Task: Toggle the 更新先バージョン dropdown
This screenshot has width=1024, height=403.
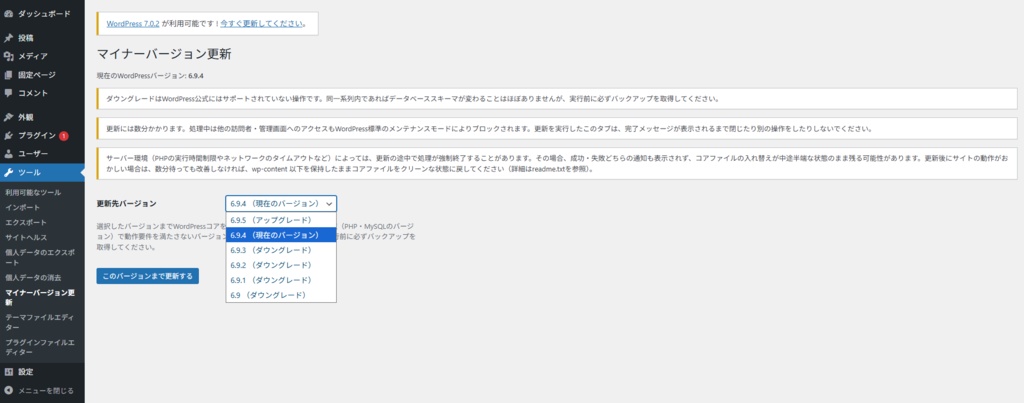Action: [281, 203]
